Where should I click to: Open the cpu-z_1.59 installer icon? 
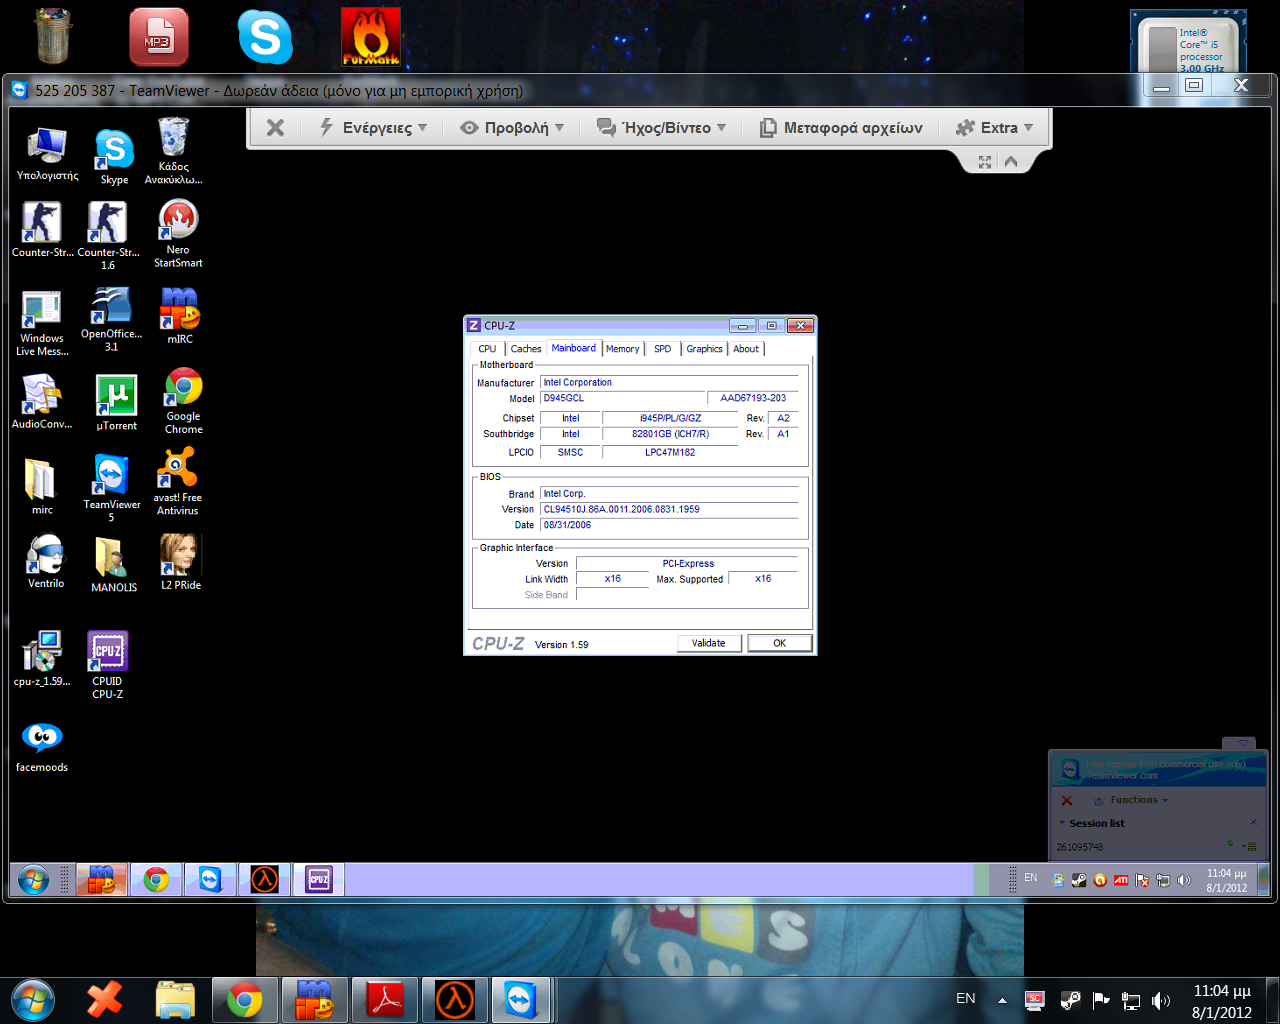click(x=42, y=659)
